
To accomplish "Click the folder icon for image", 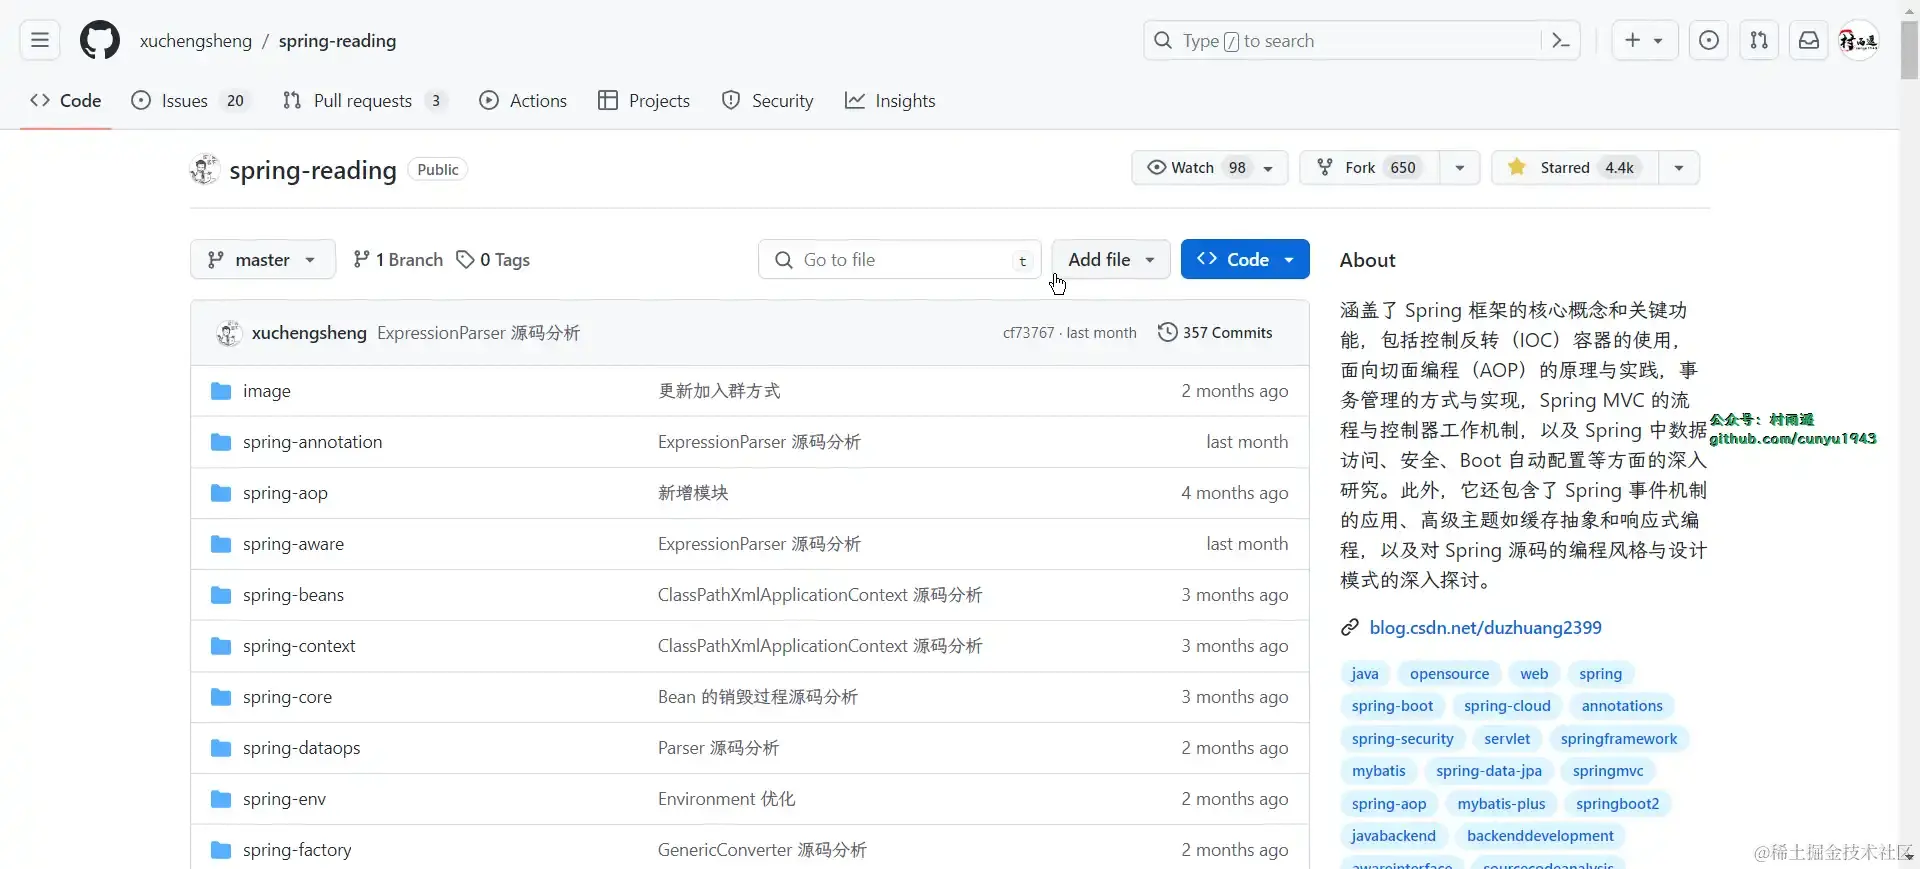I will [221, 391].
